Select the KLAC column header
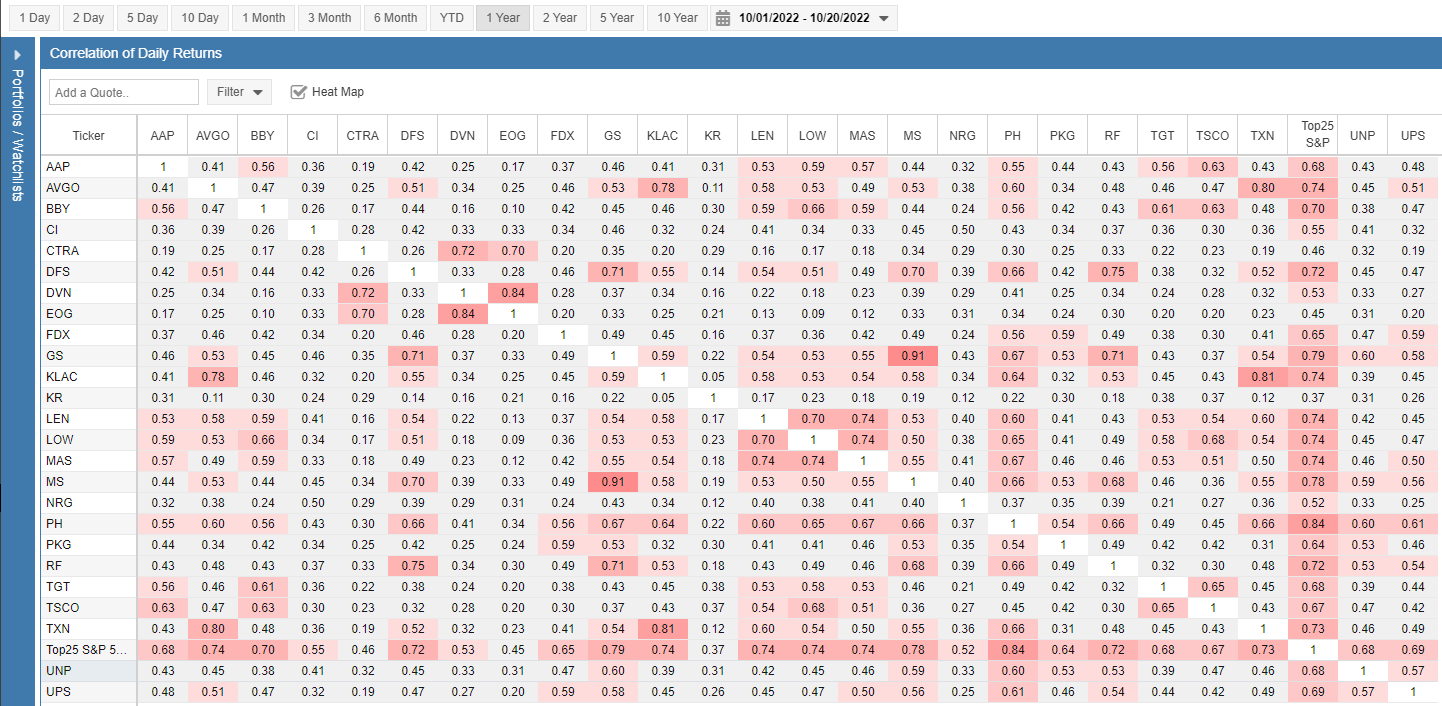The image size is (1442, 706). pos(662,135)
